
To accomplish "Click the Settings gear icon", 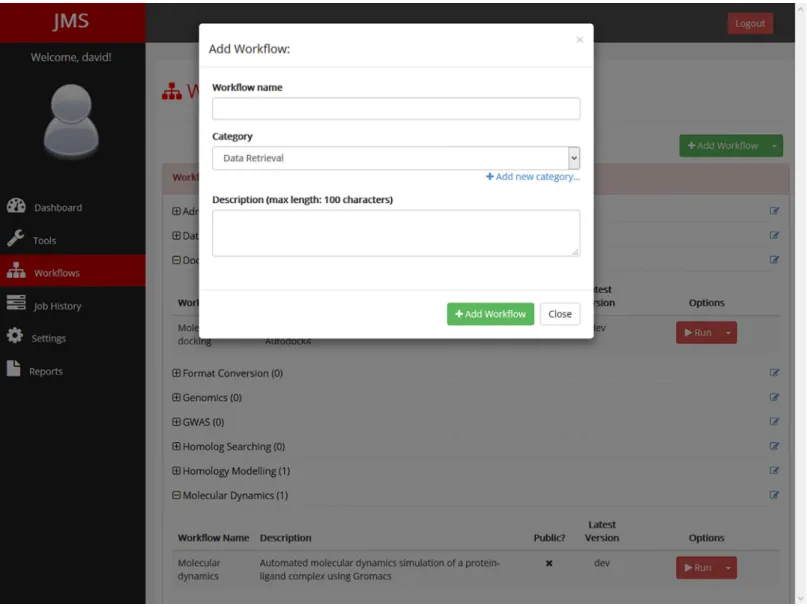I will pos(15,336).
